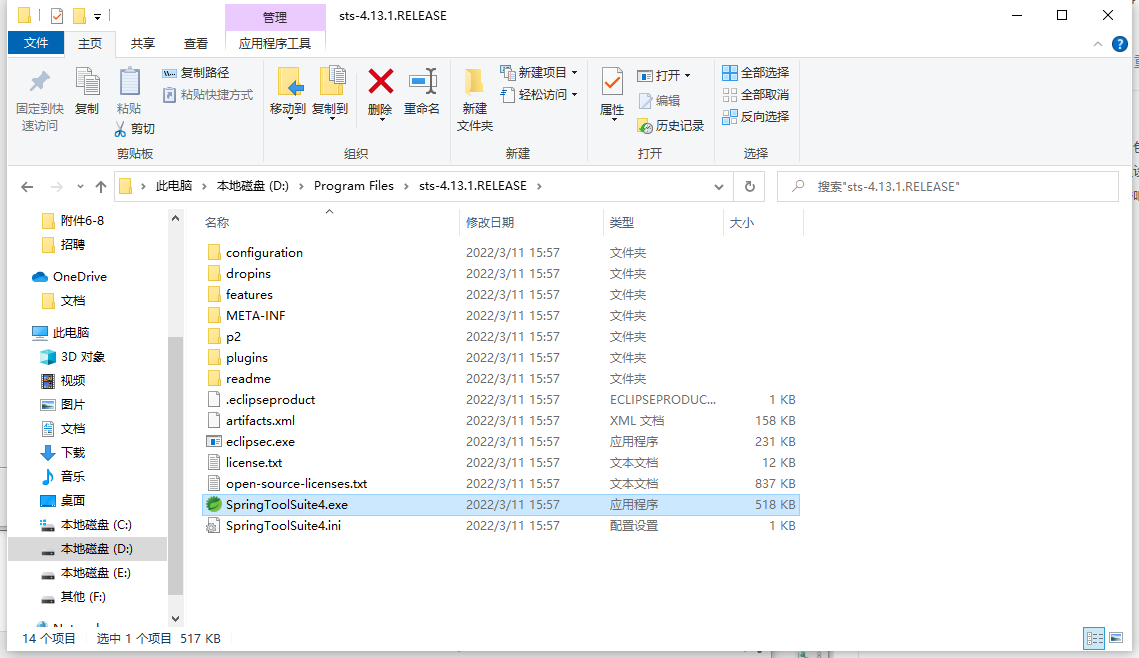
Task: Switch to large icons view layout
Action: click(1116, 638)
